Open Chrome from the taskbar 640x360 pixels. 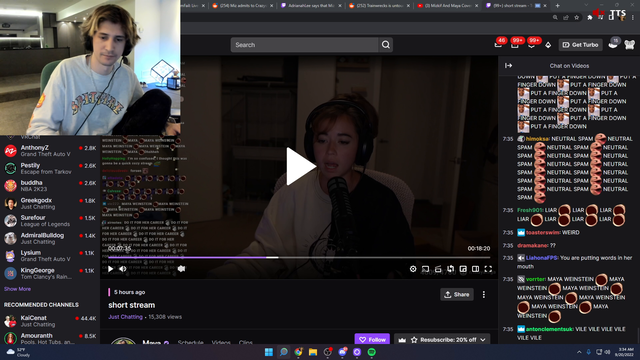pyautogui.click(x=298, y=352)
